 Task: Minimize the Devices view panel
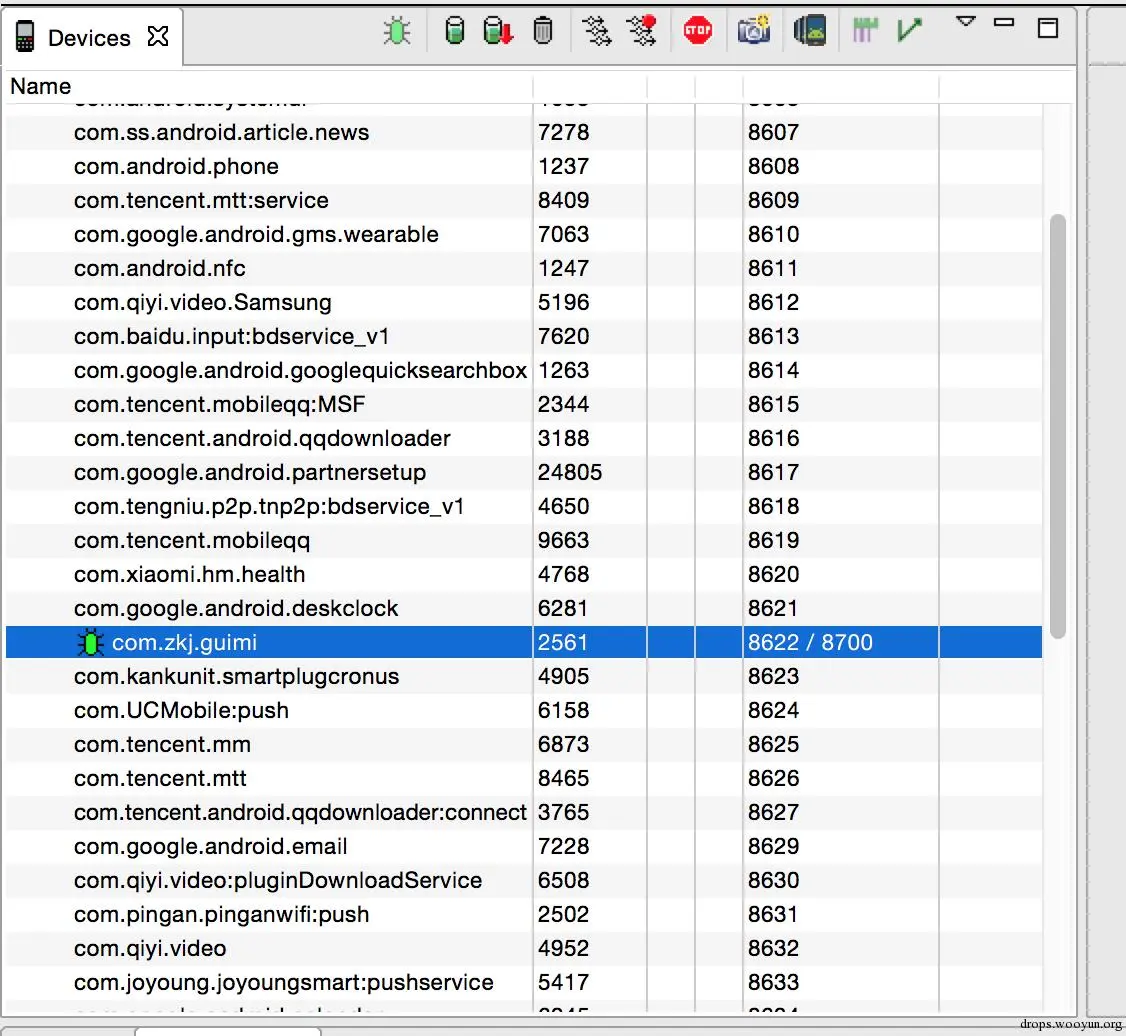[x=1004, y=22]
